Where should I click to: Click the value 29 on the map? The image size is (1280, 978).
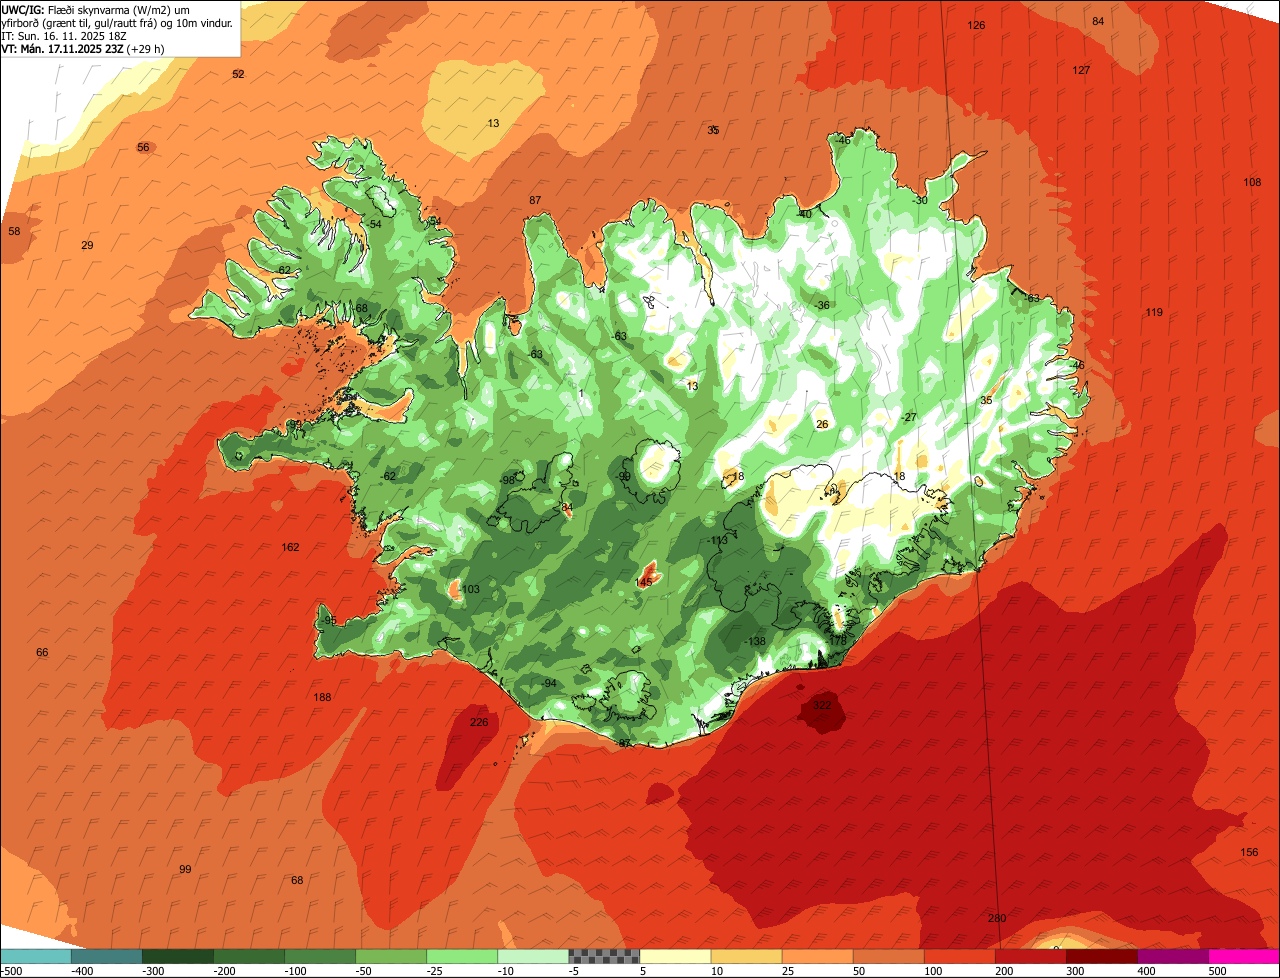[87, 245]
